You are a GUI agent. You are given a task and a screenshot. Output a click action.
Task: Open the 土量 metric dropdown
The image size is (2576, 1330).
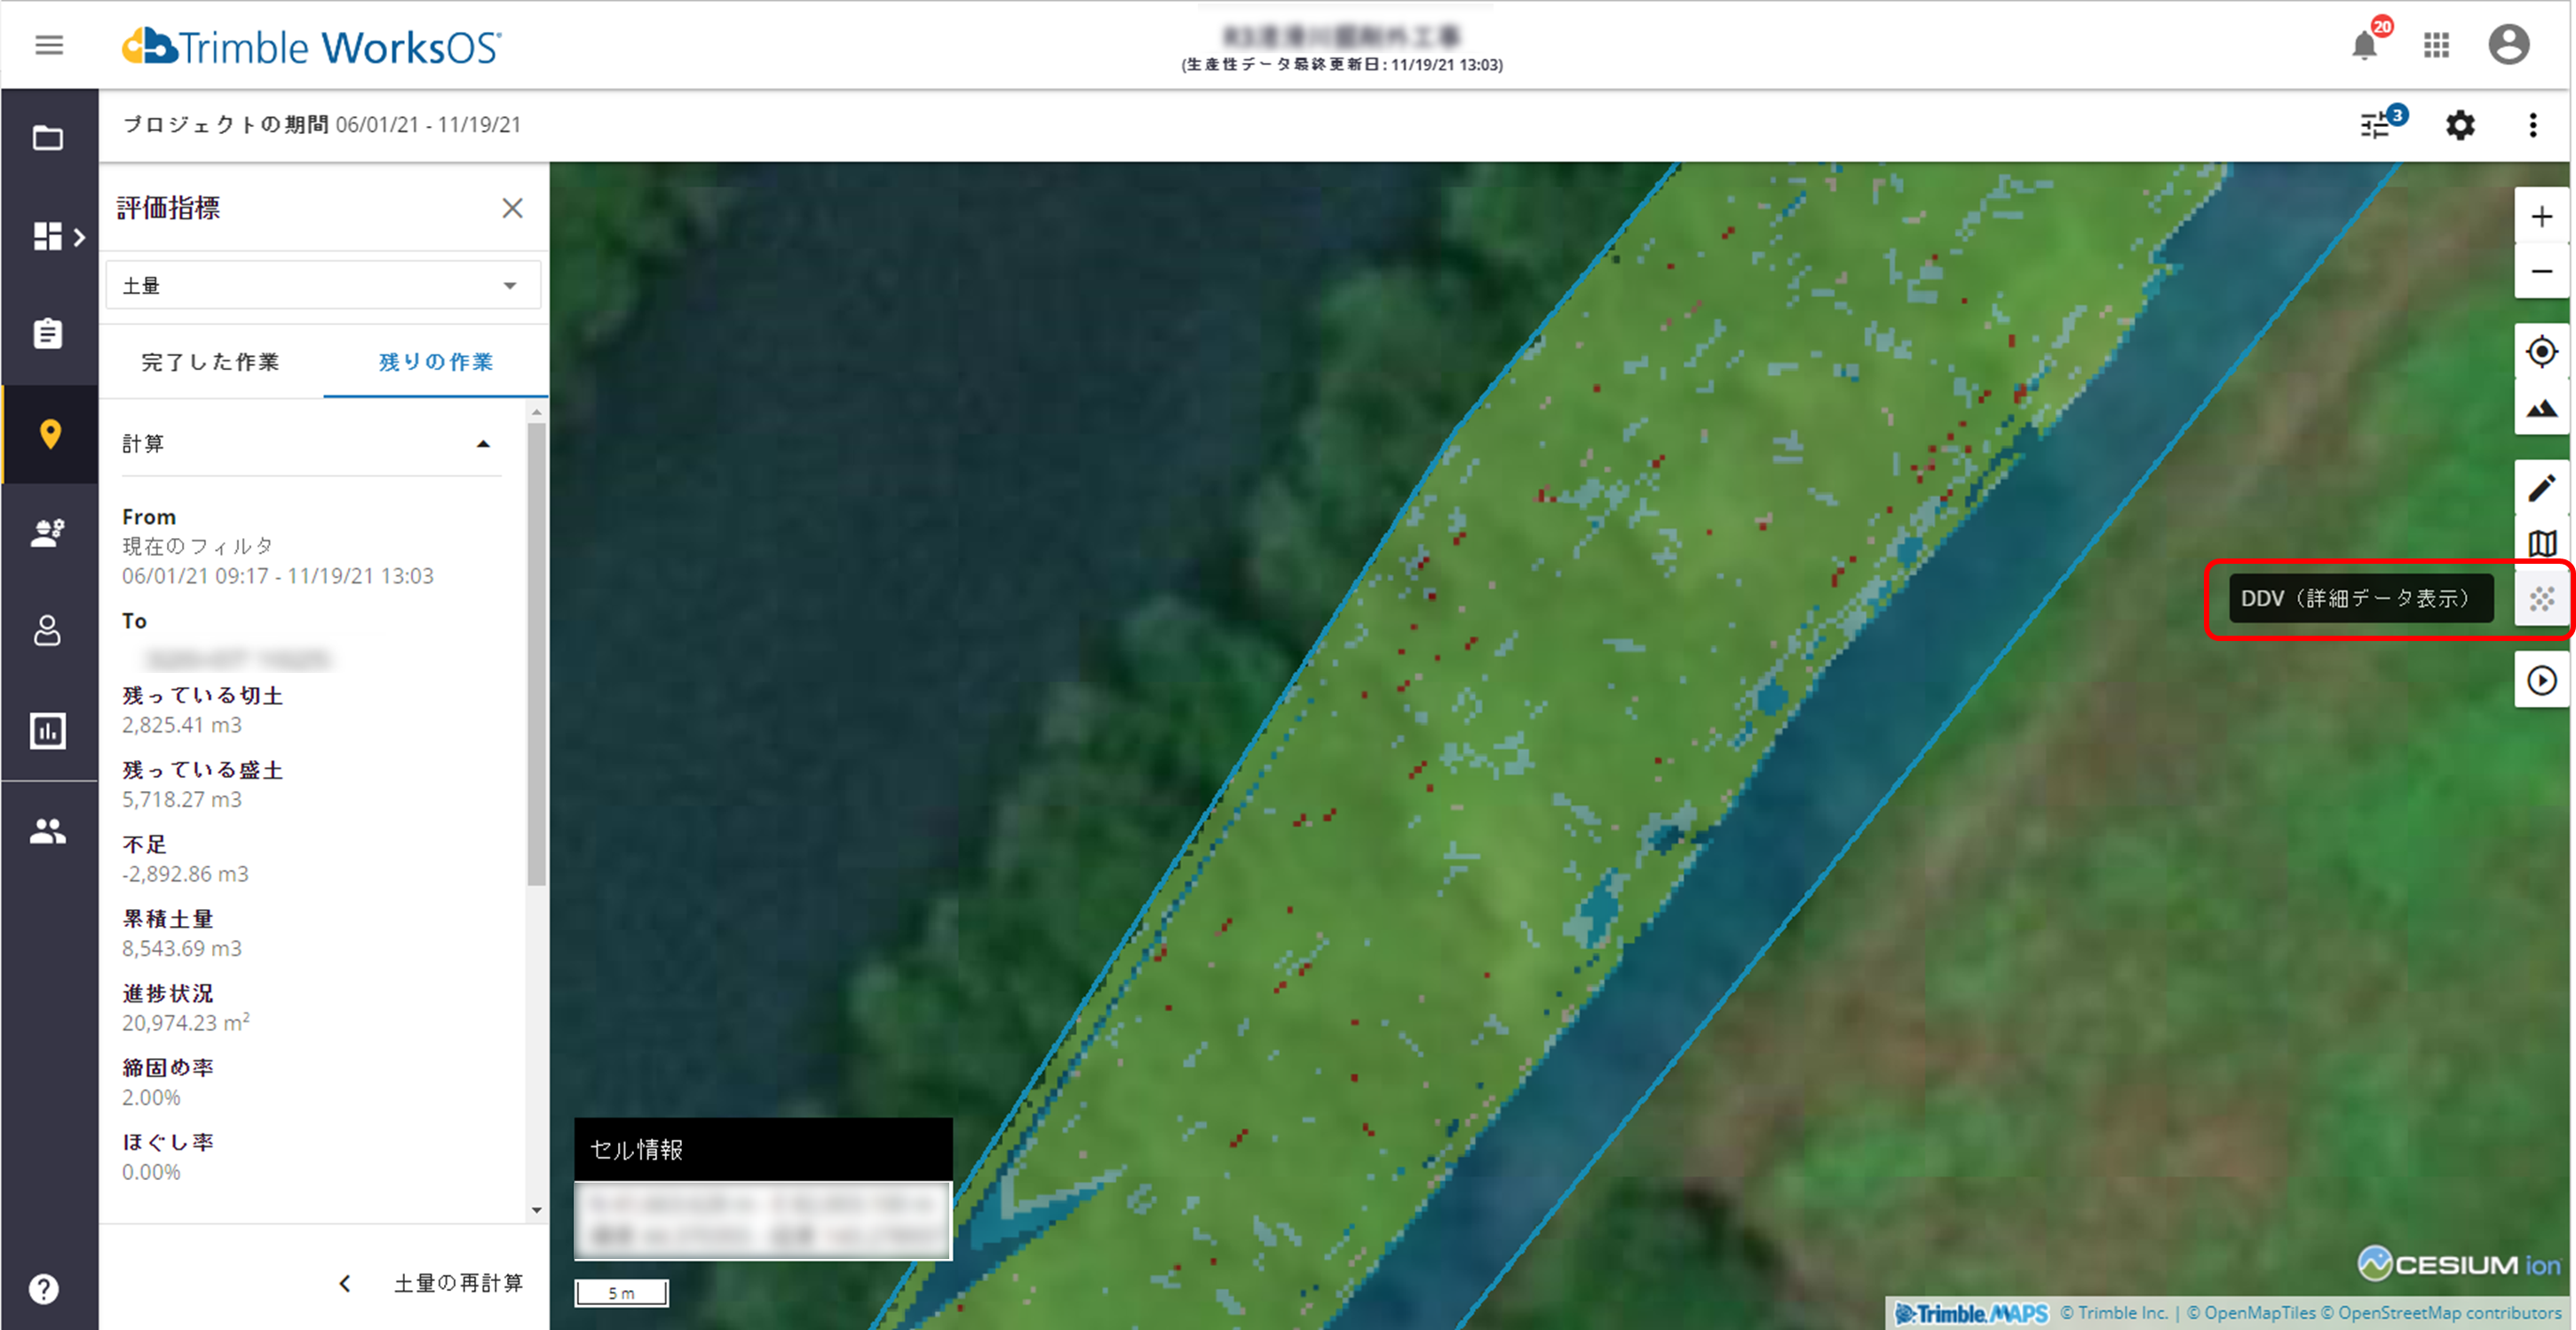323,286
